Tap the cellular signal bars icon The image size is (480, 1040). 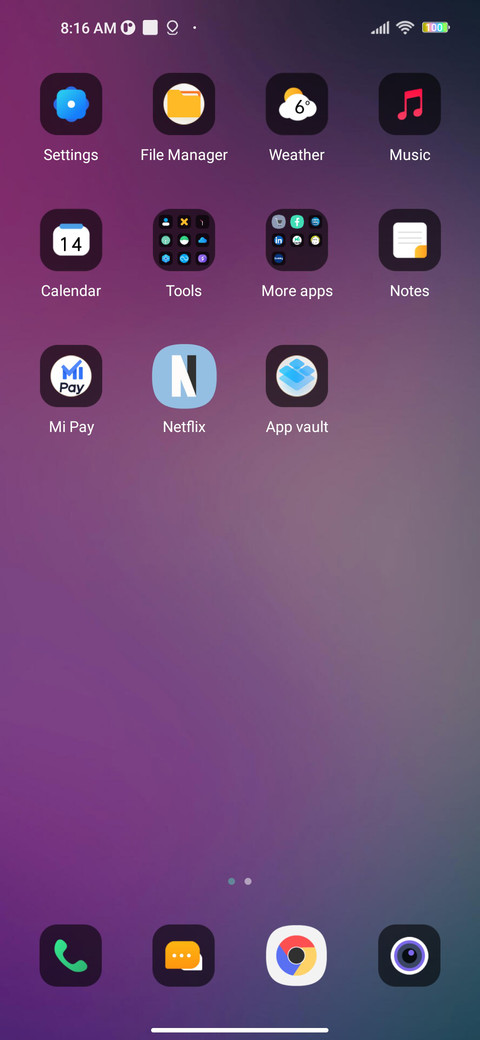coord(380,27)
